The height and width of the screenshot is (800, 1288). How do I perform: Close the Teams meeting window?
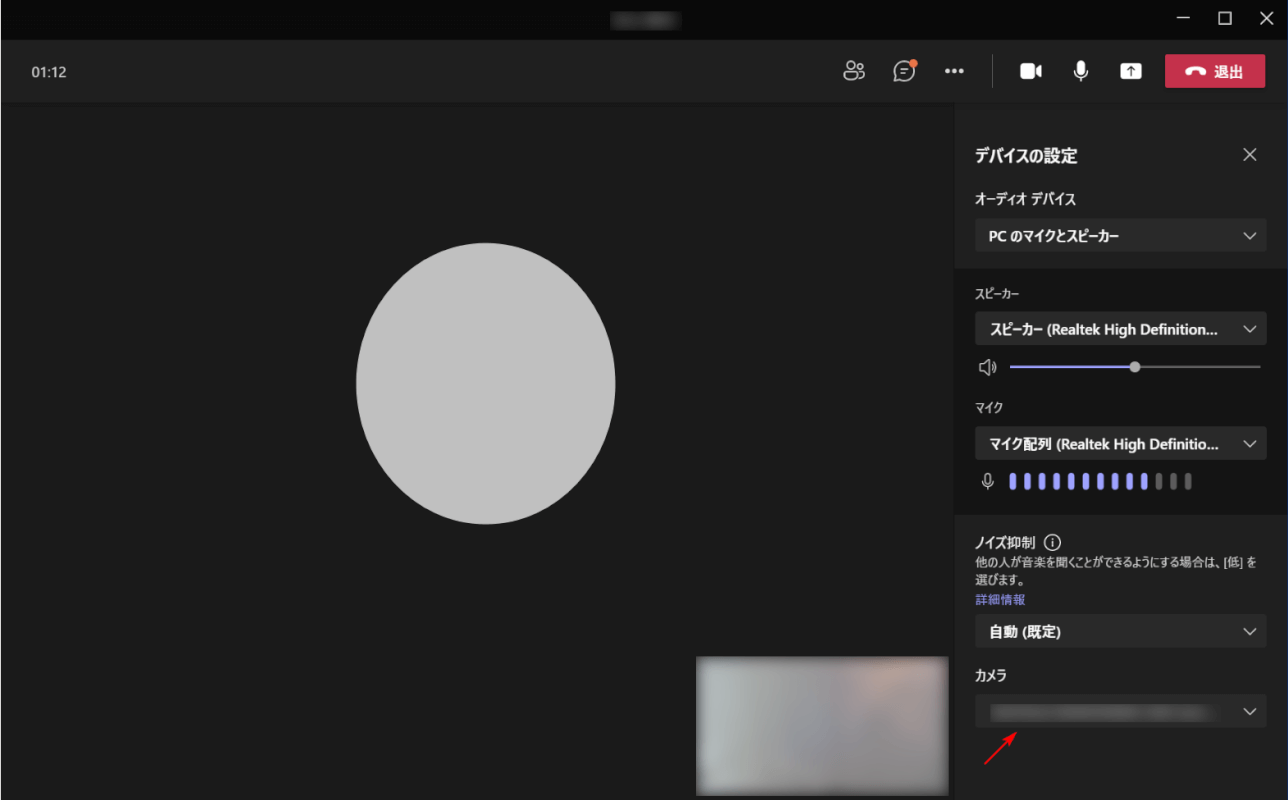(x=1266, y=18)
